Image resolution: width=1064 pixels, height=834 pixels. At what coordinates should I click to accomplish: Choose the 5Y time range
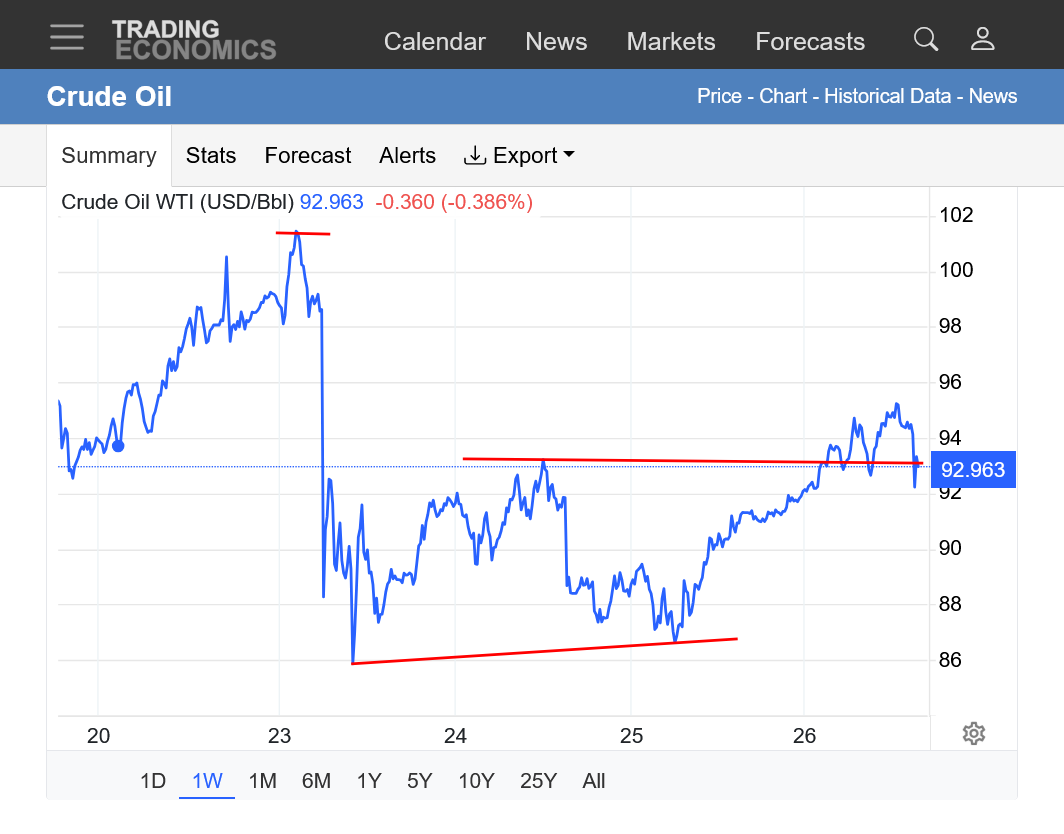tap(420, 781)
